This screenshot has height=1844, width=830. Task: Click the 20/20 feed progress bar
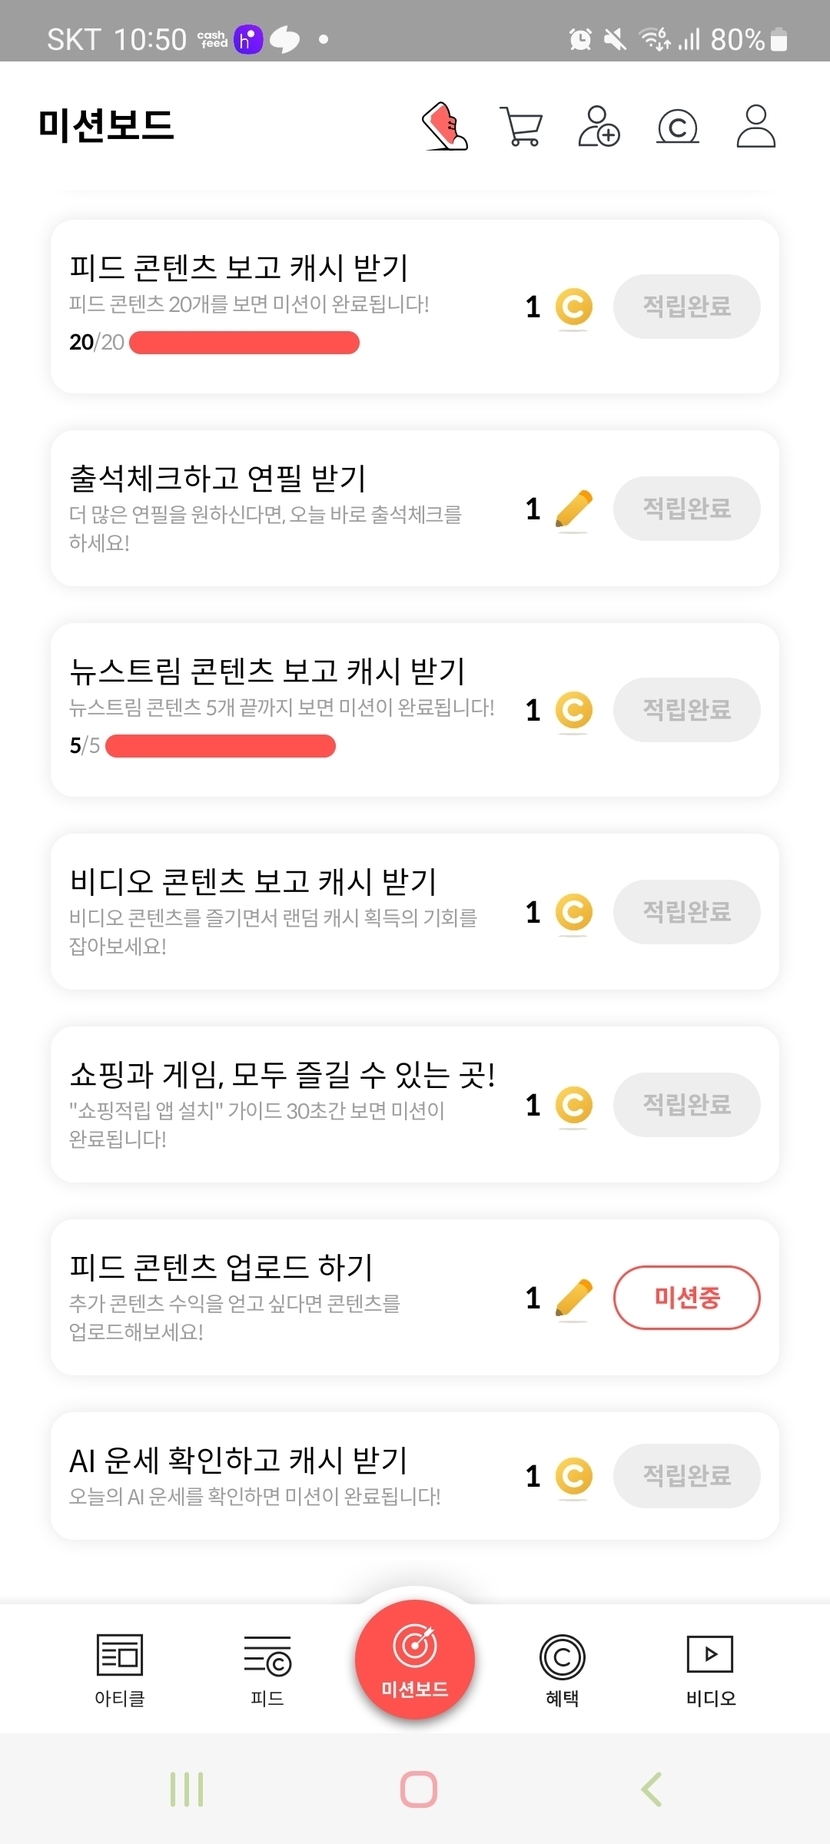click(244, 343)
